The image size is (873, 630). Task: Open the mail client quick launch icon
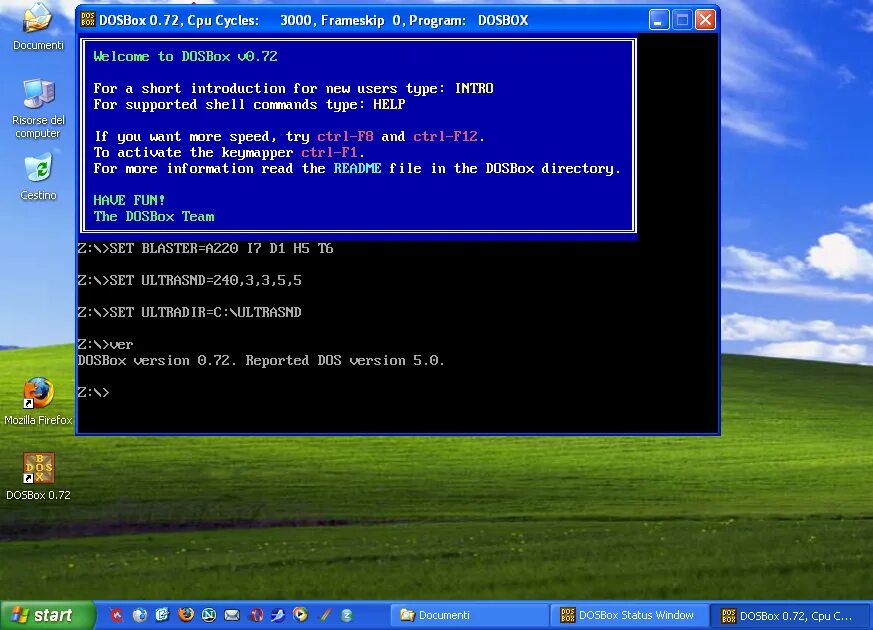tap(230, 615)
